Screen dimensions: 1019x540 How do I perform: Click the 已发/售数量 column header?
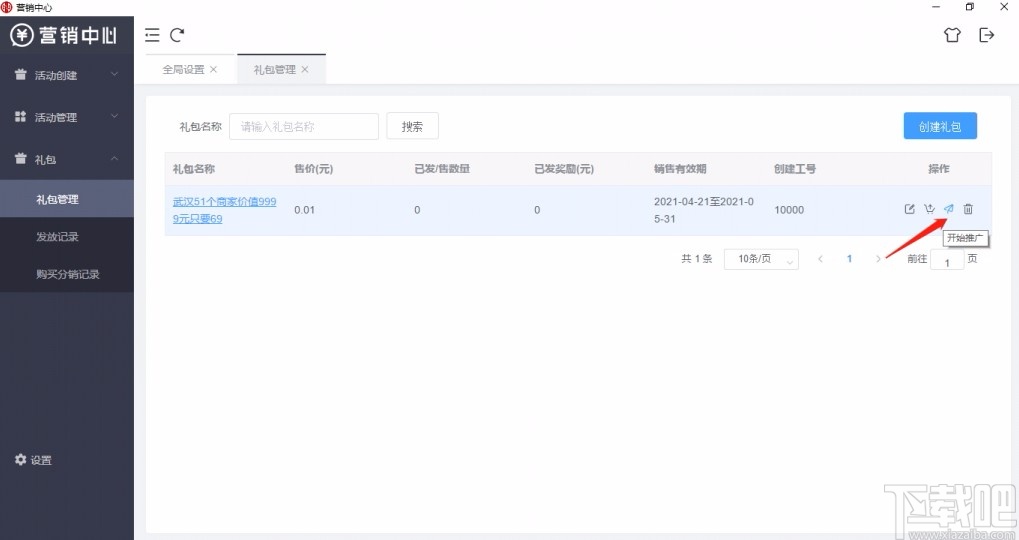coord(442,169)
